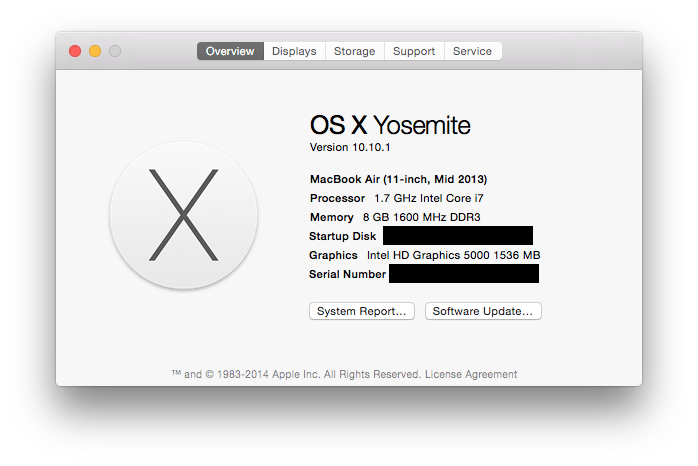Select the Support tab

pyautogui.click(x=414, y=51)
